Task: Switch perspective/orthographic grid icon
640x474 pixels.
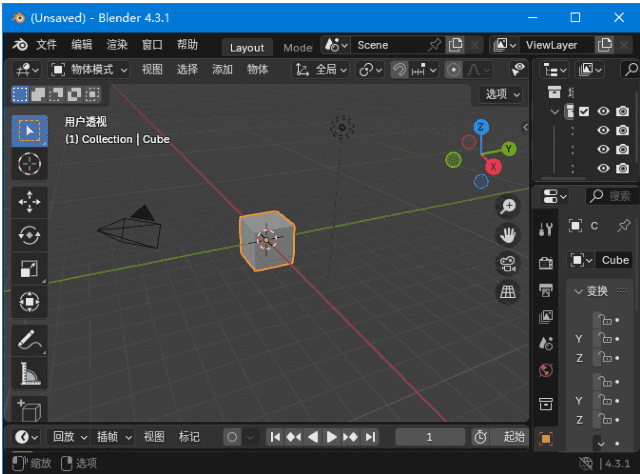Action: [x=508, y=292]
